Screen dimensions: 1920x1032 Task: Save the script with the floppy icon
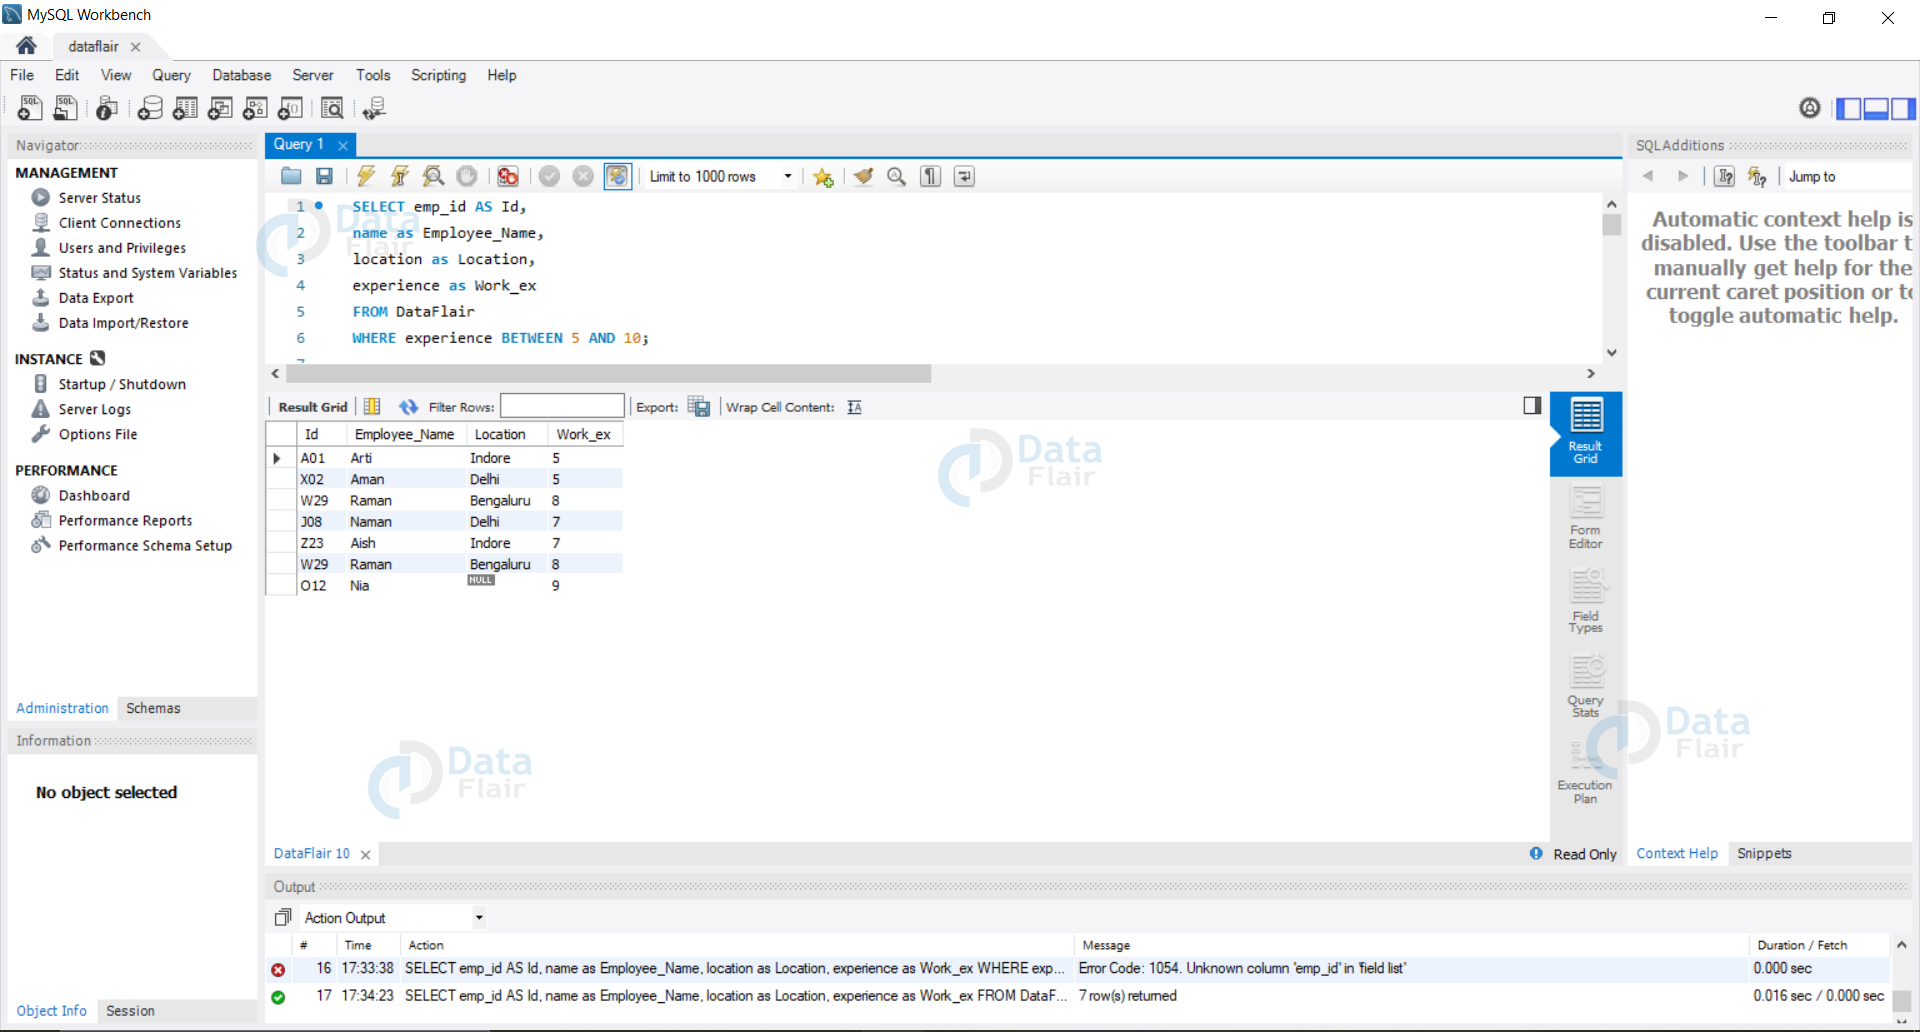tap(324, 177)
